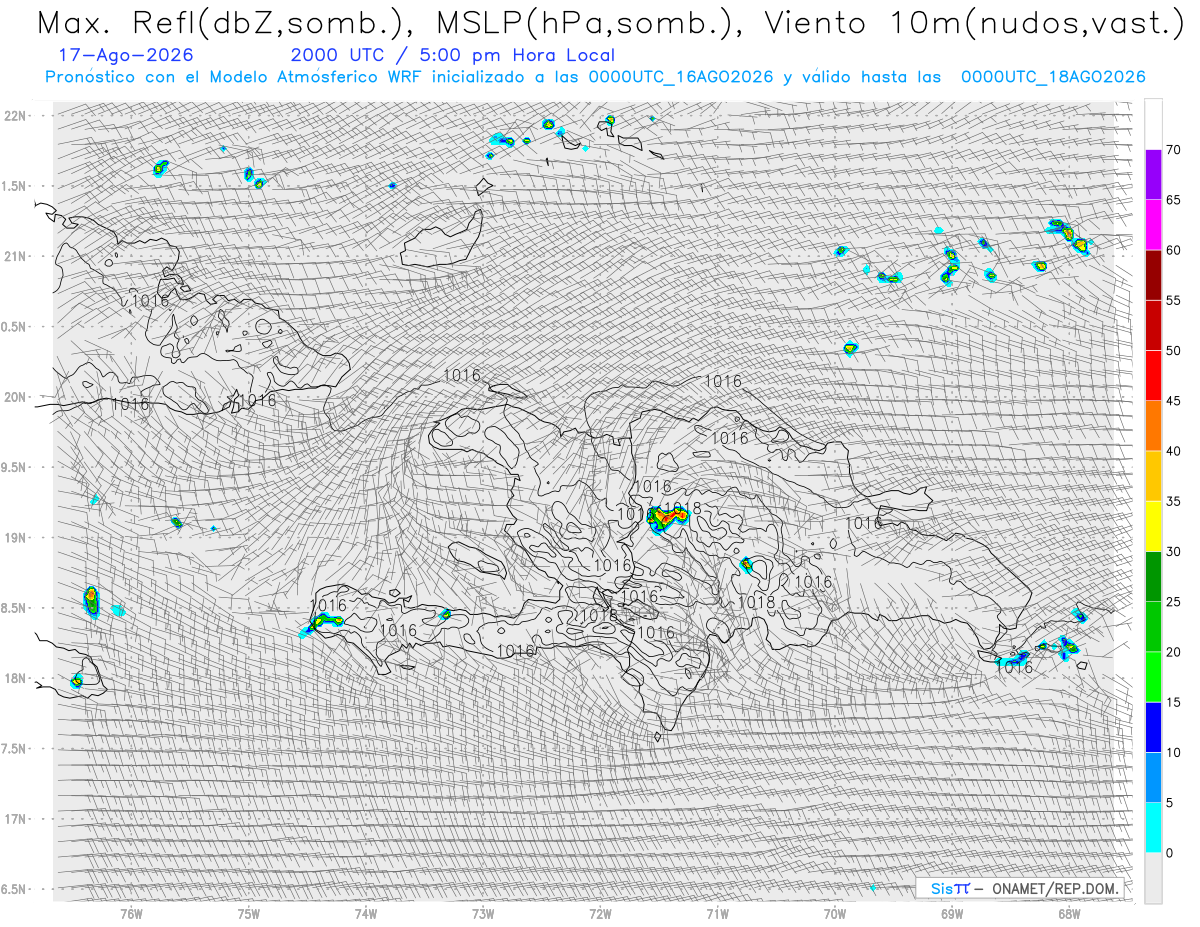Click the initialization text '0000UTC_16AGO2026'
This screenshot has height=927, width=1200.
(x=681, y=77)
